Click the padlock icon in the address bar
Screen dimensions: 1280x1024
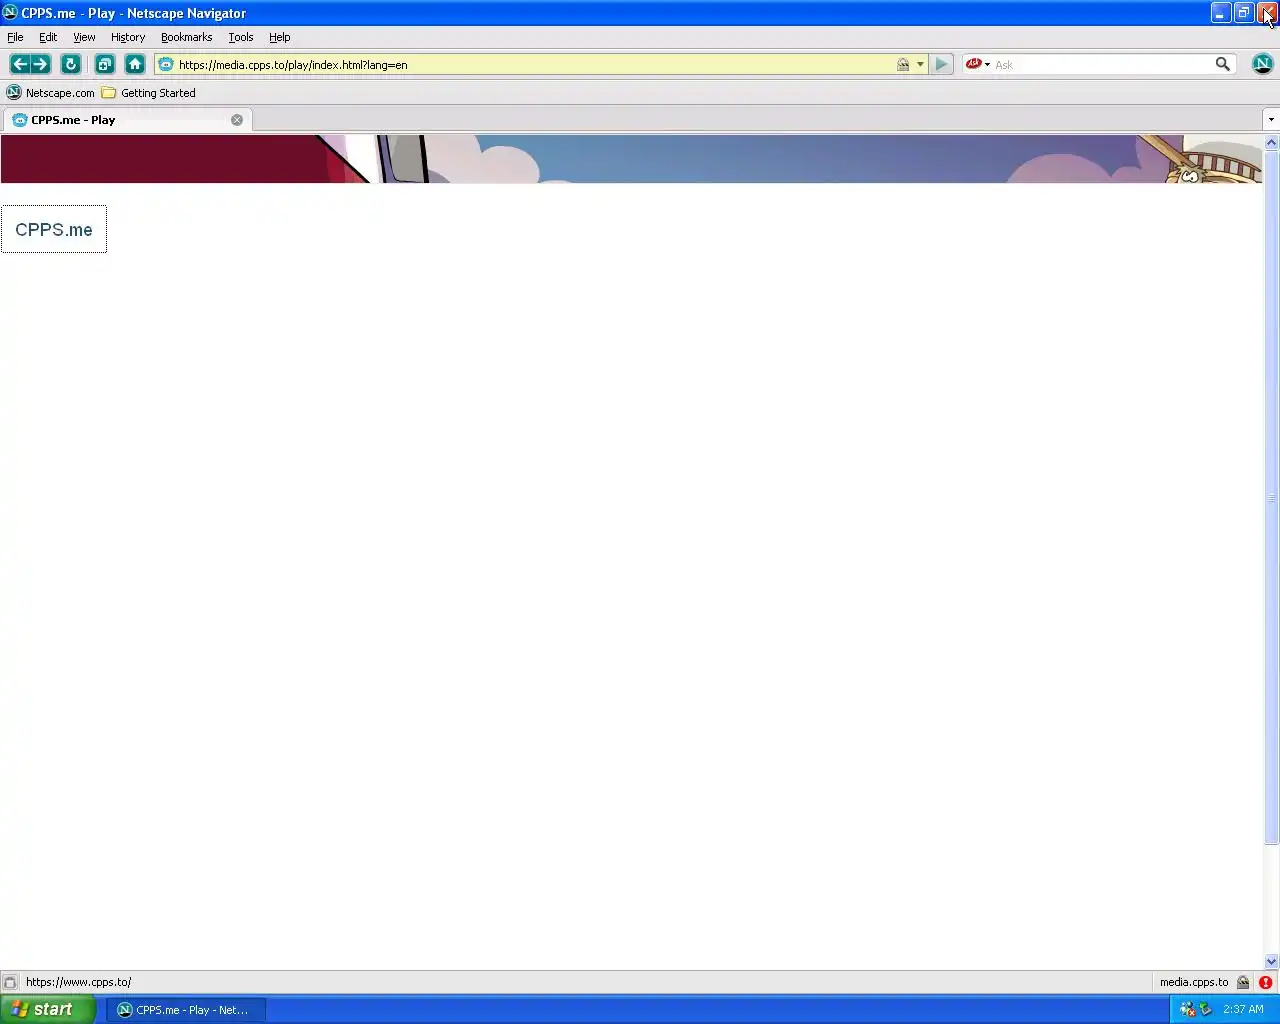[903, 64]
